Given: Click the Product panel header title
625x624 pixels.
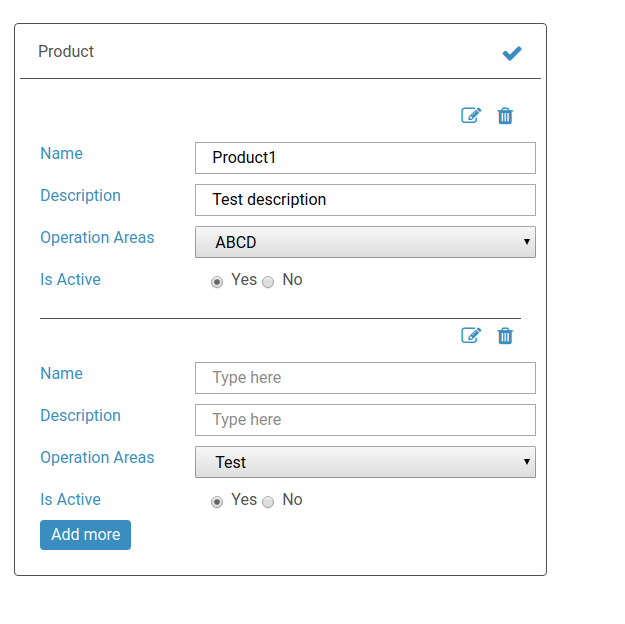Looking at the screenshot, I should 66,52.
